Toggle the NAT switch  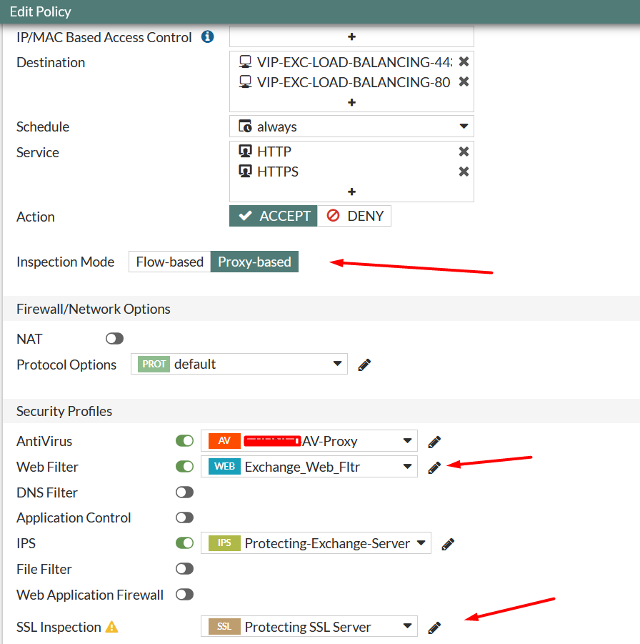(x=115, y=339)
